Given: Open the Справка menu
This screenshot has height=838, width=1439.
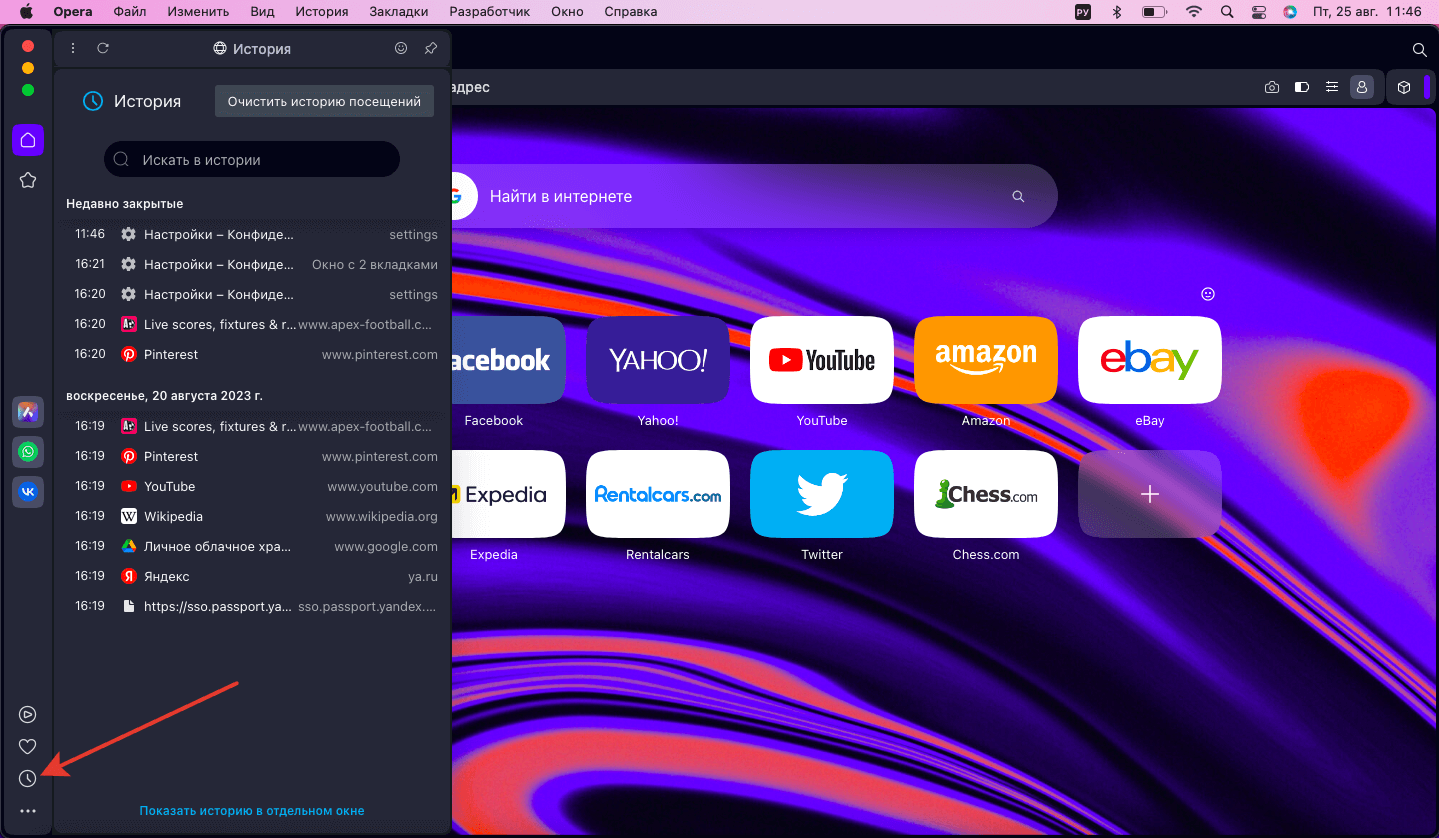Looking at the screenshot, I should pos(631,12).
